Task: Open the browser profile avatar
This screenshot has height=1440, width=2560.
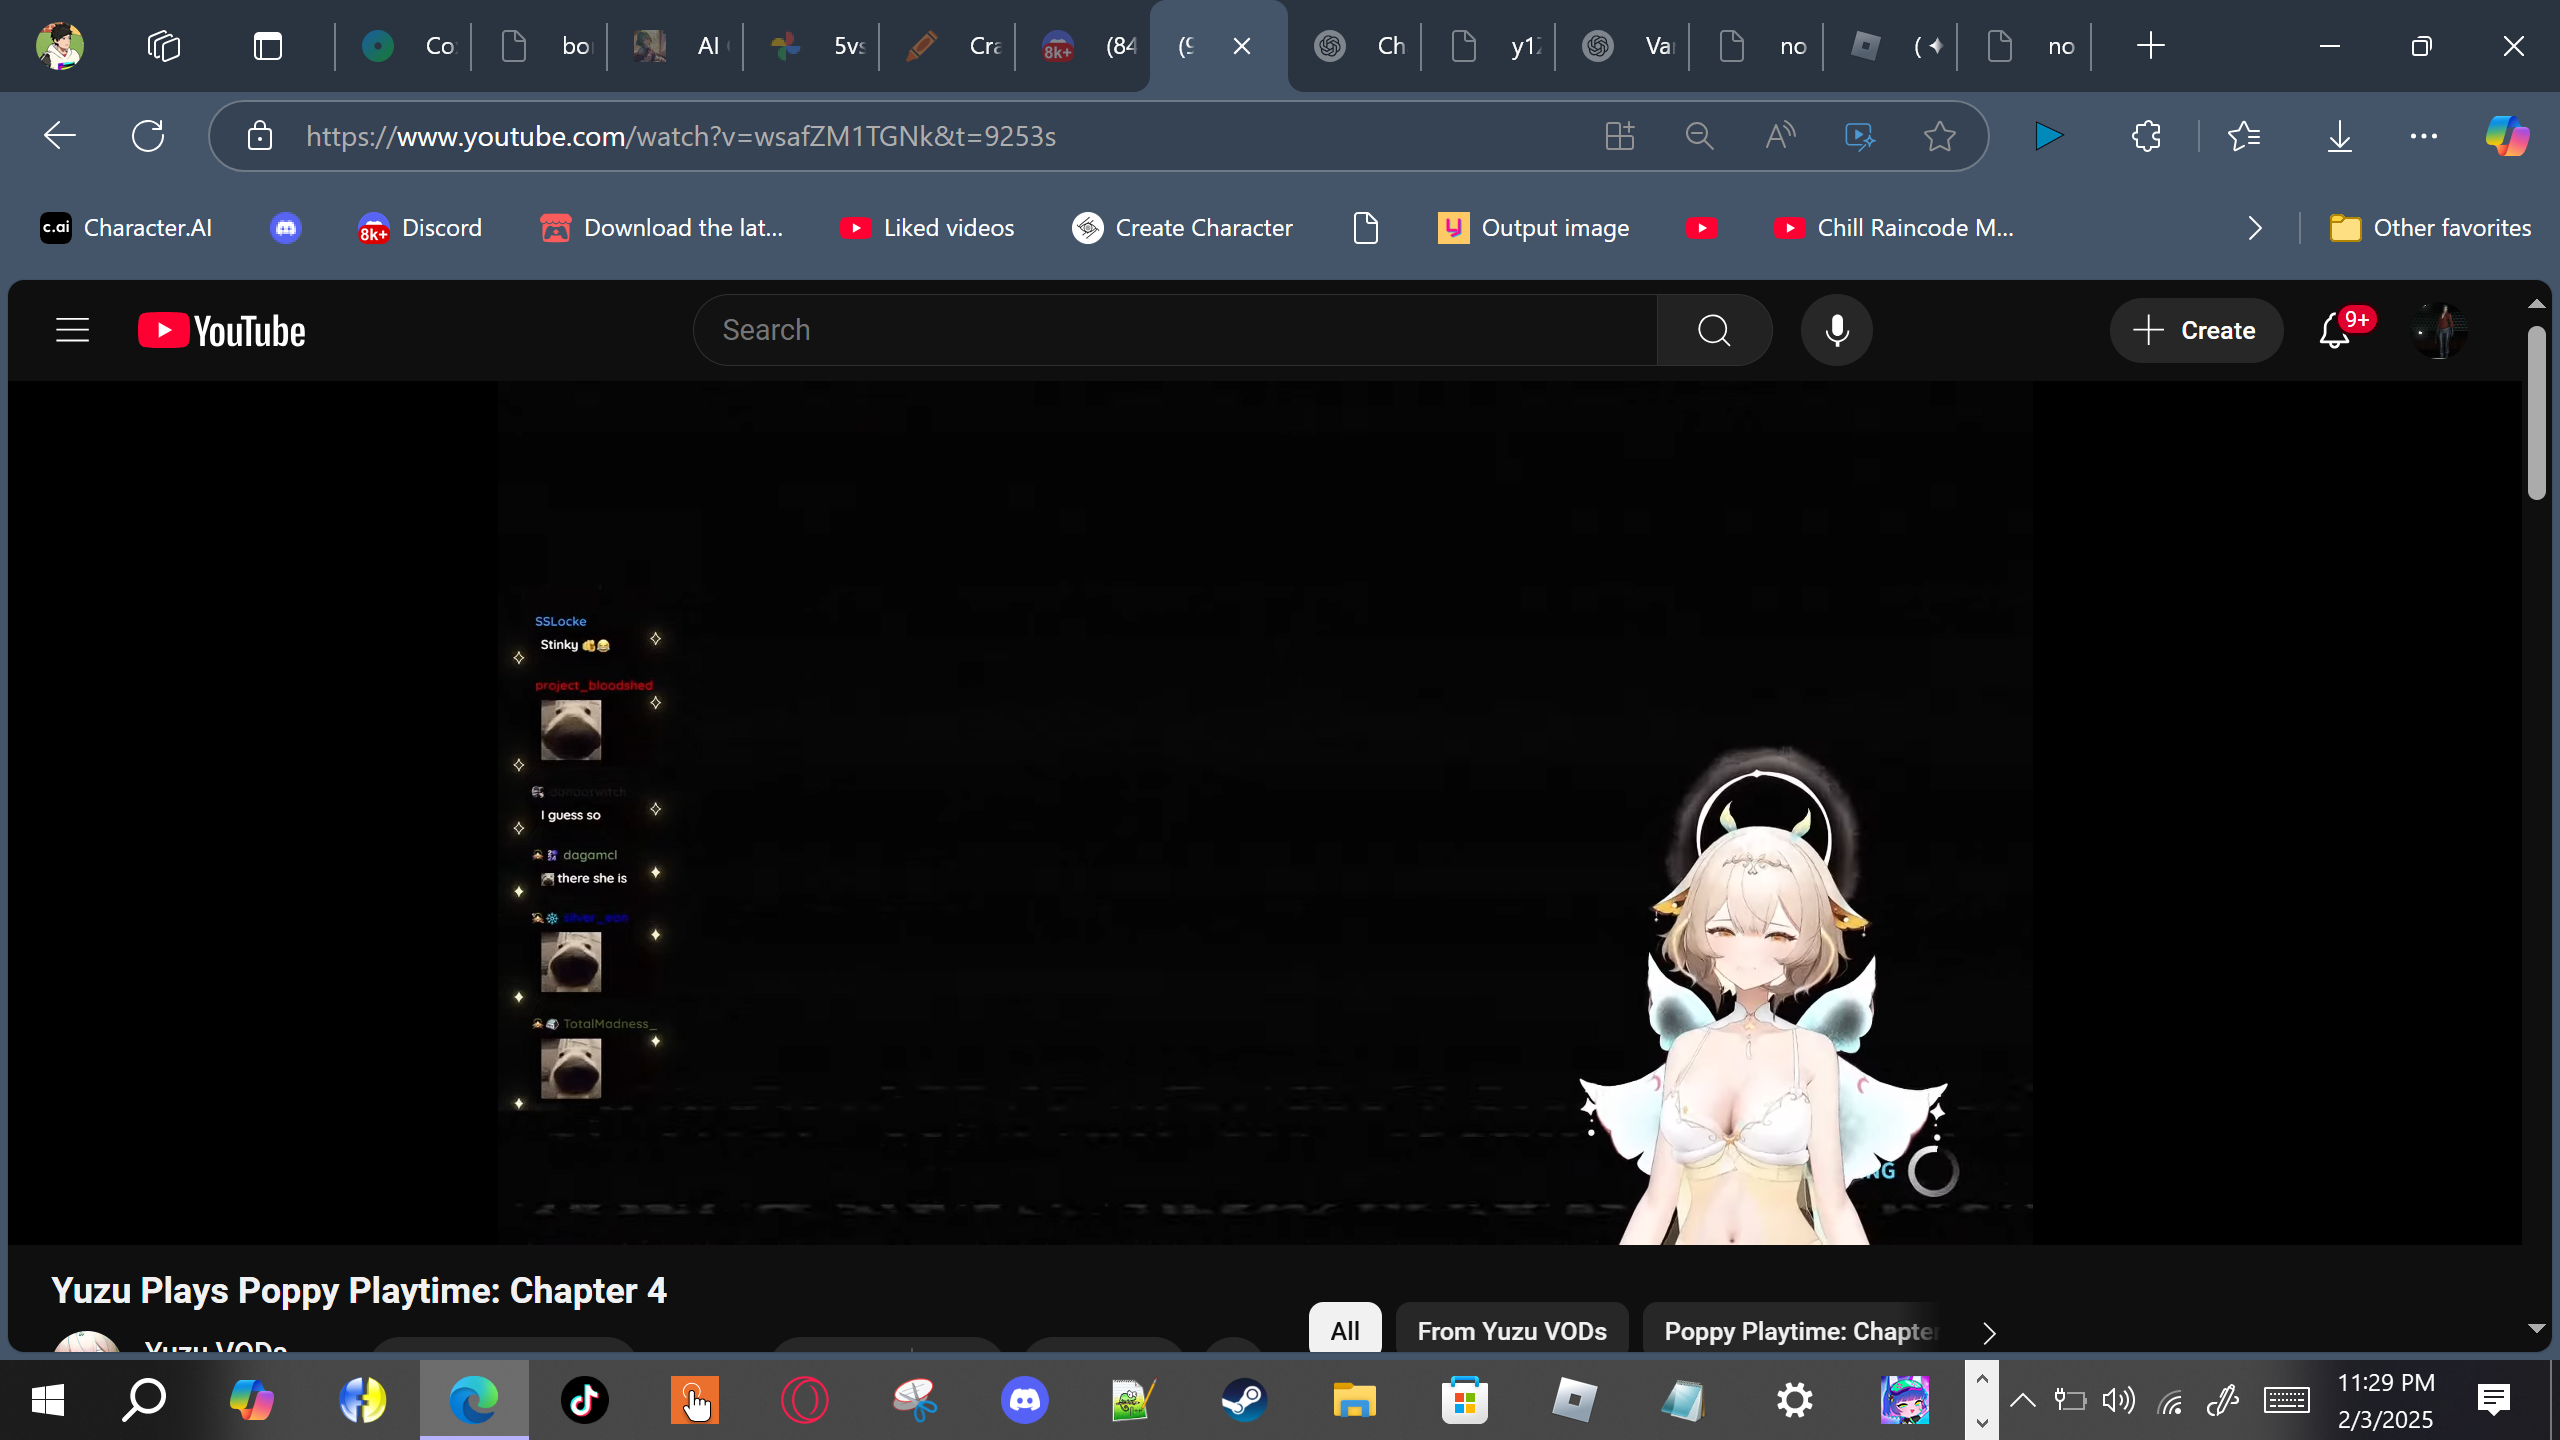Action: coord(60,46)
